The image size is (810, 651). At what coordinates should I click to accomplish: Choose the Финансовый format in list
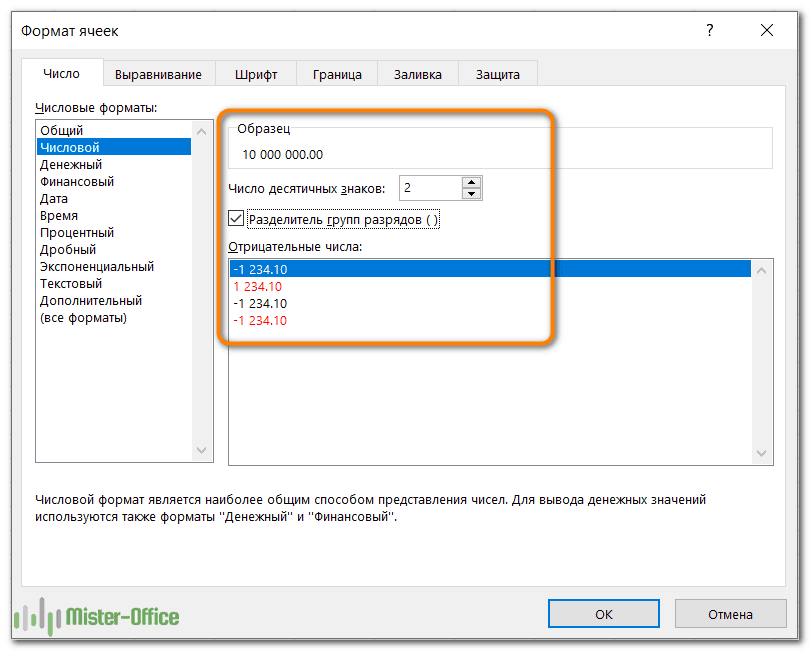click(x=77, y=182)
